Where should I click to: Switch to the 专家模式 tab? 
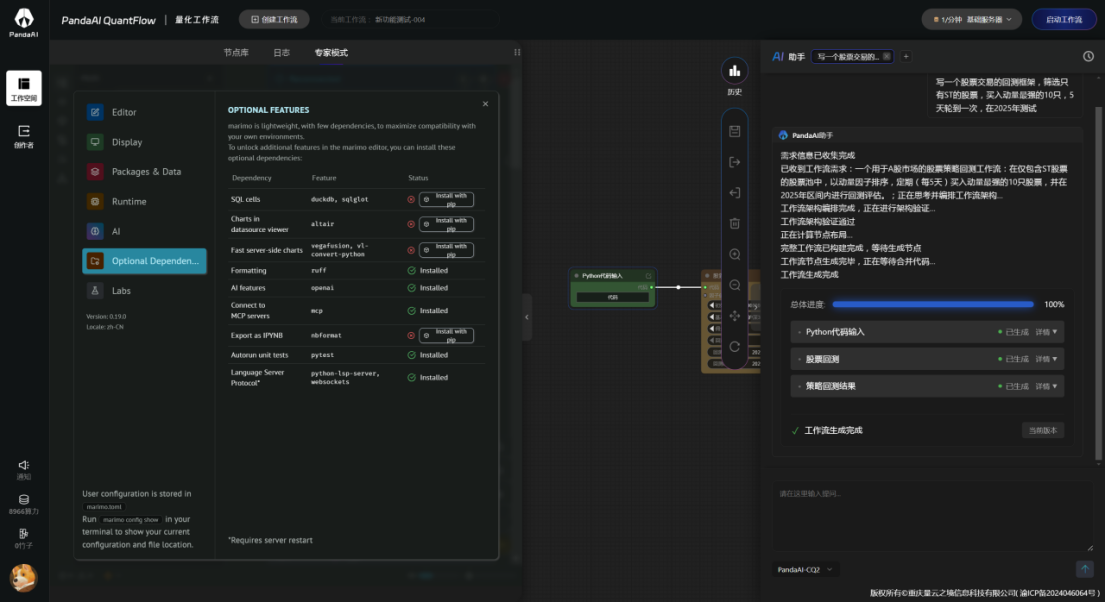click(x=331, y=52)
